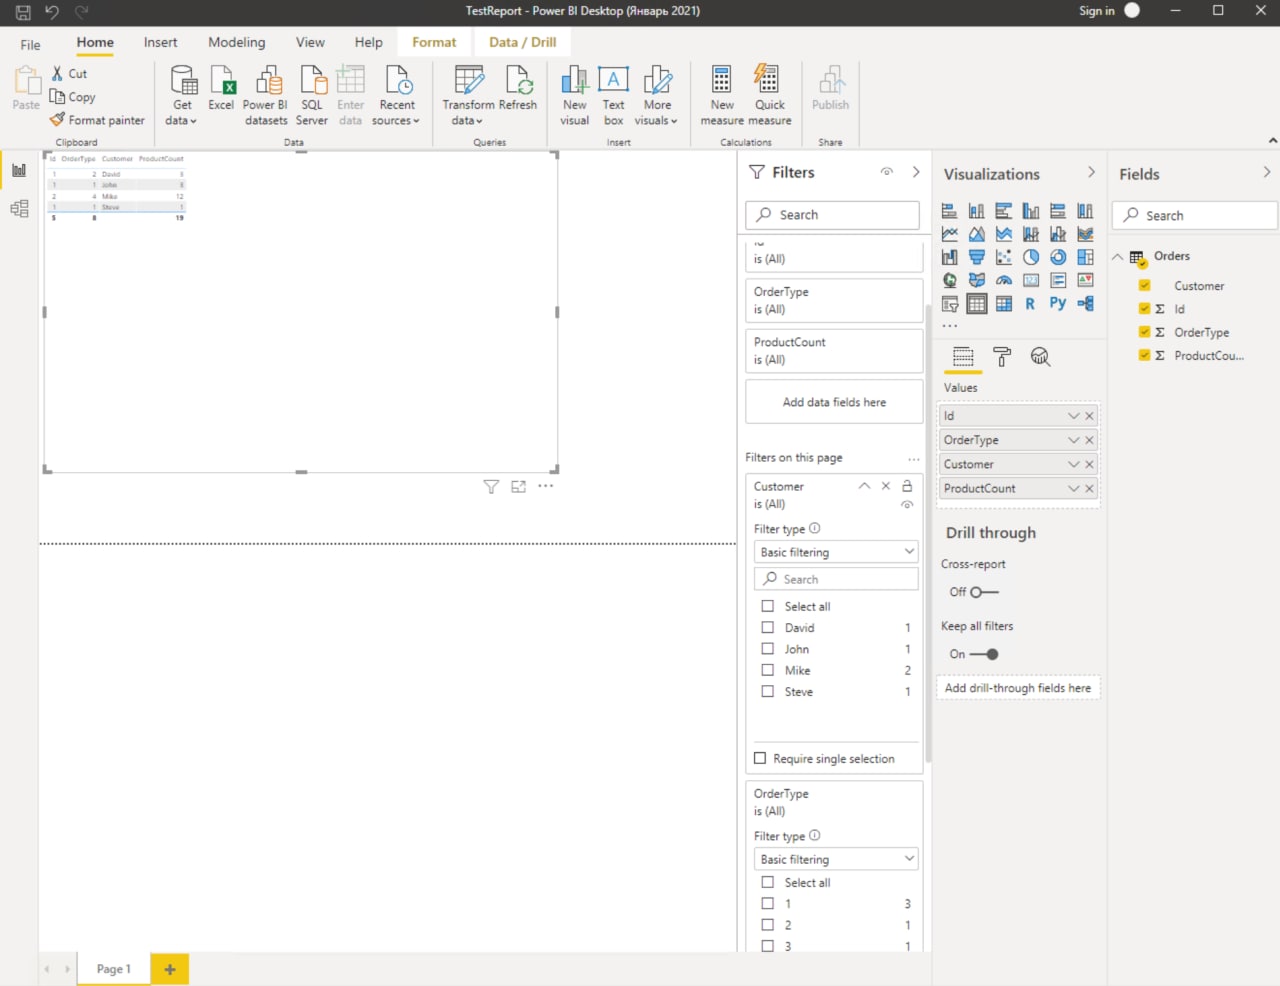
Task: Select the ArcGIS globe map visualization
Action: point(949,280)
